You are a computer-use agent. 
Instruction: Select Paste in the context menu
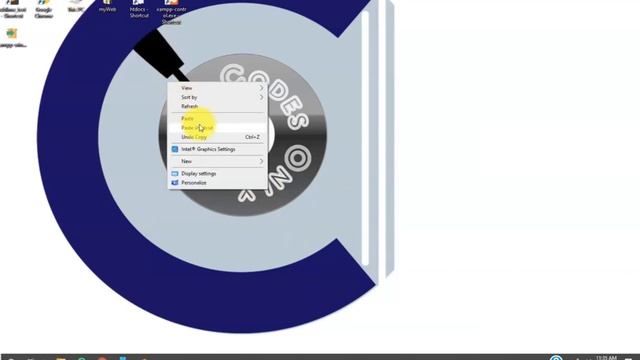point(218,118)
